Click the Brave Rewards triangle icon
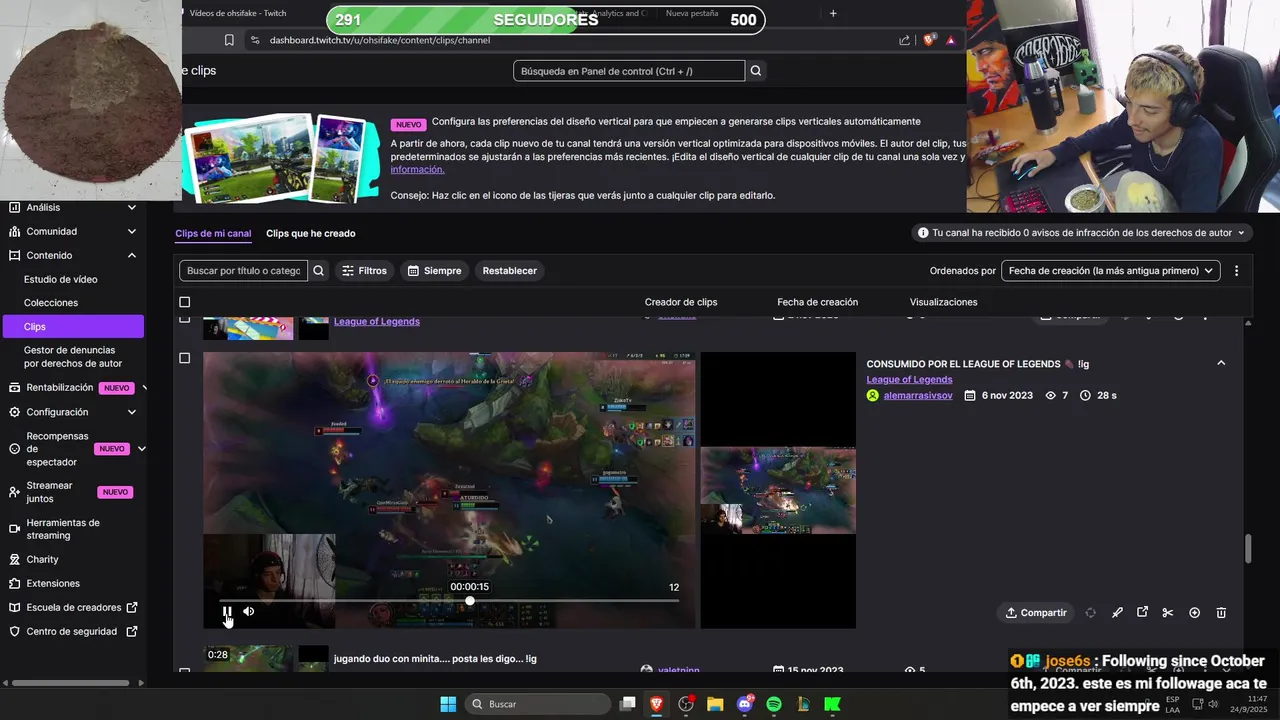The image size is (1280, 720). 951,40
